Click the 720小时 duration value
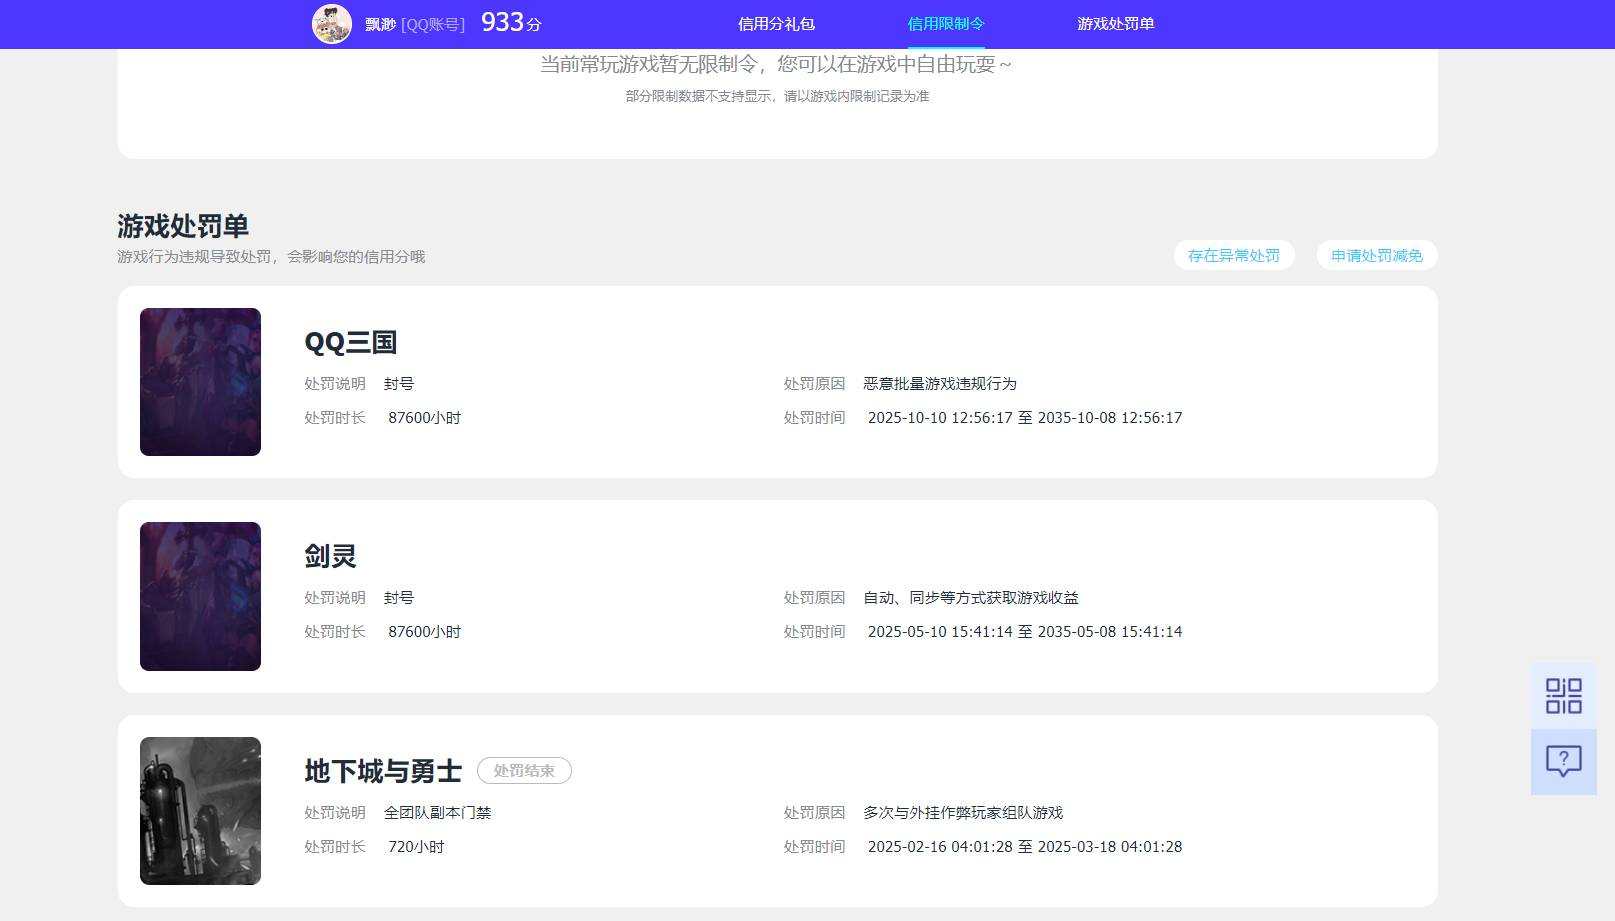 (x=416, y=847)
